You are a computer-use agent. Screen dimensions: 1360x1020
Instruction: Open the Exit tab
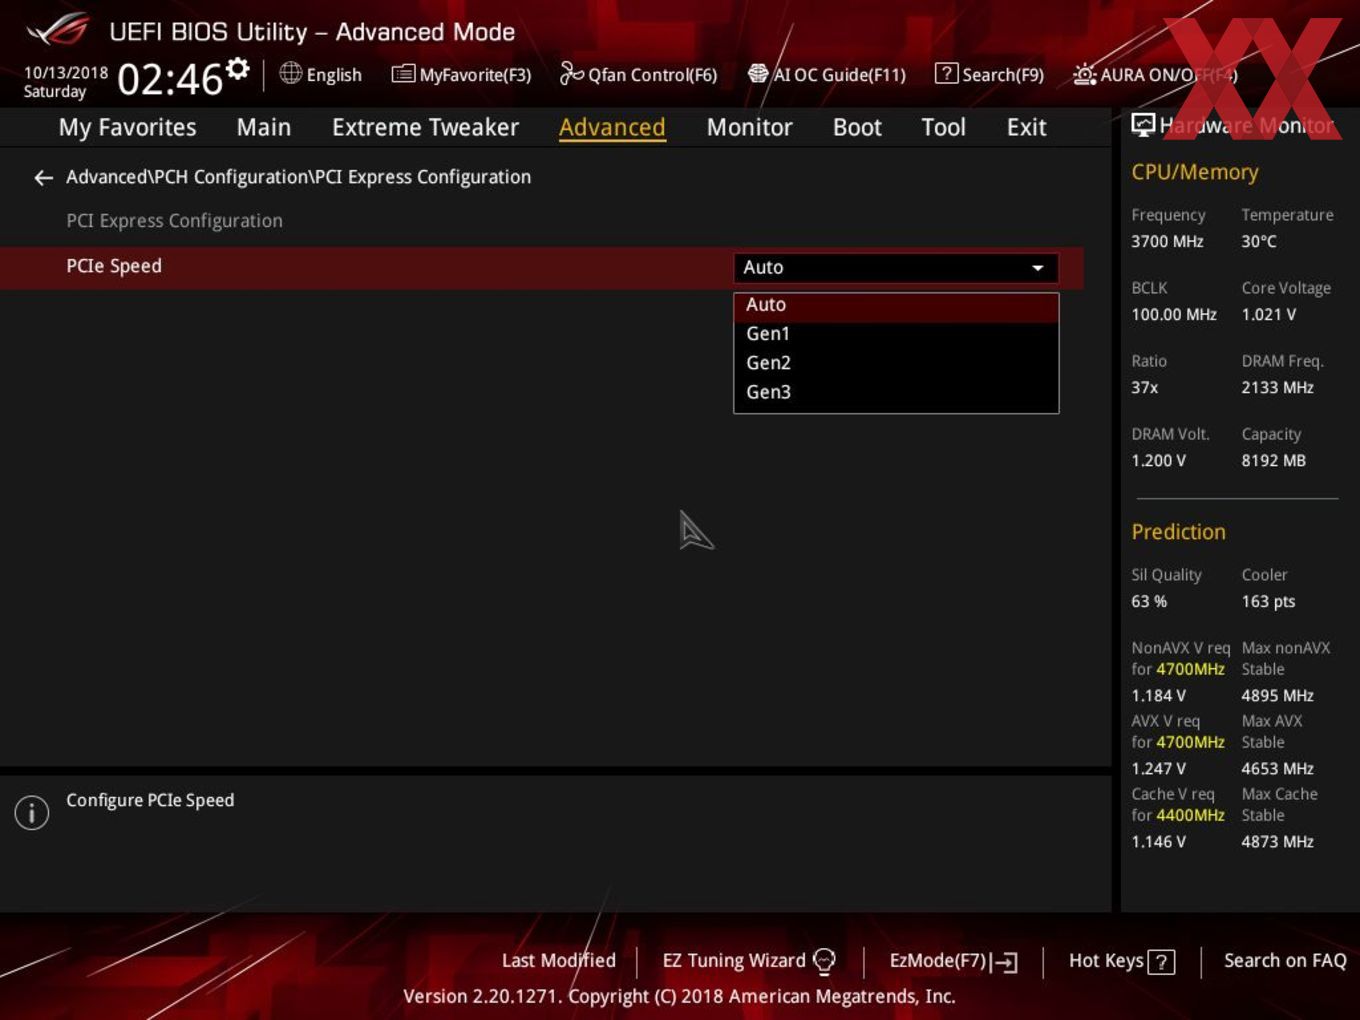coord(1026,127)
